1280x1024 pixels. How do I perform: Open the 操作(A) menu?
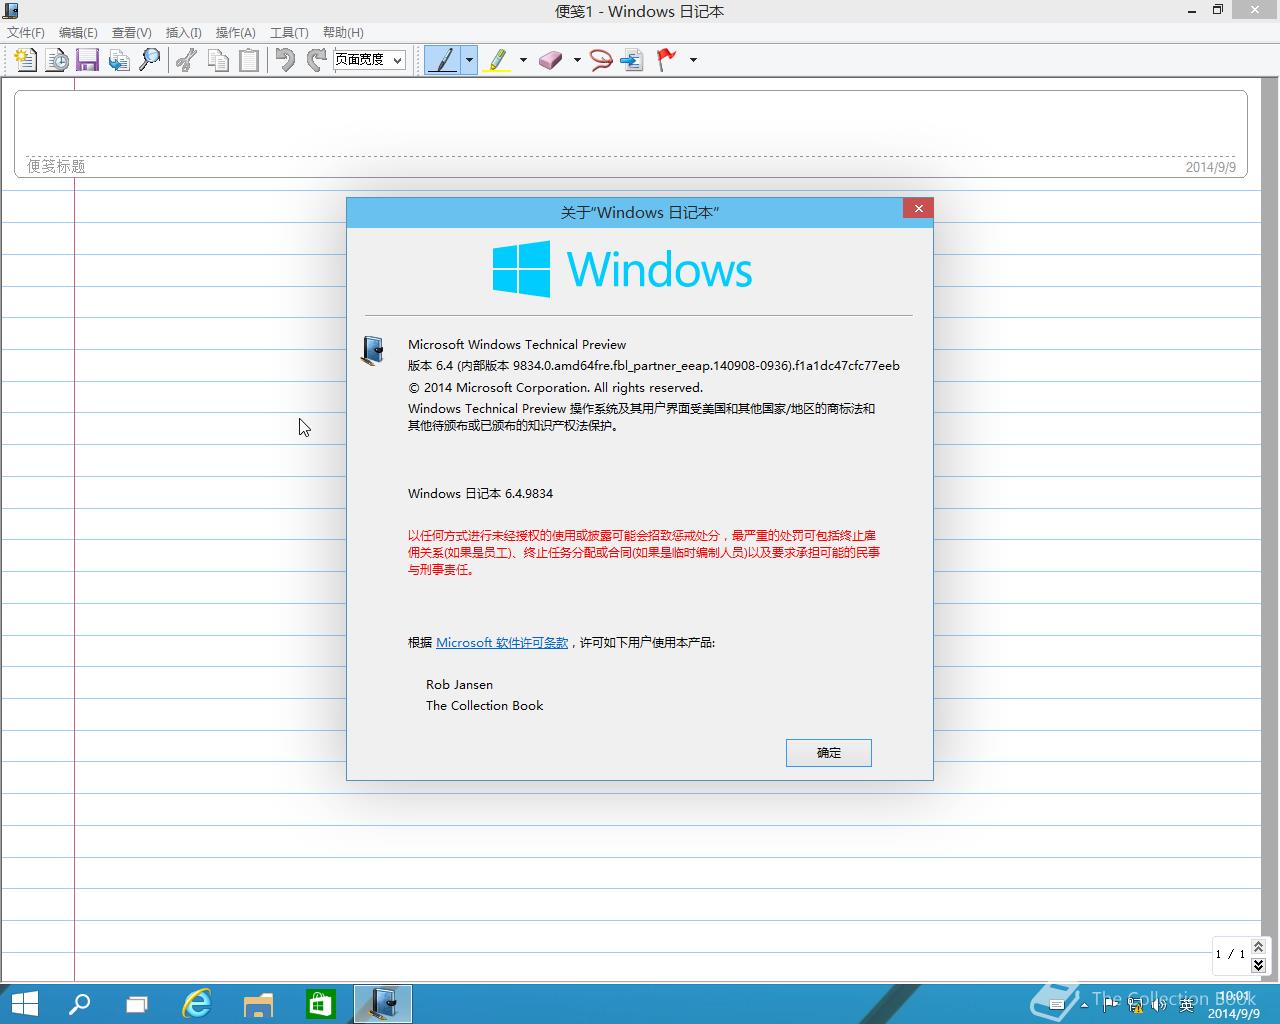point(236,33)
